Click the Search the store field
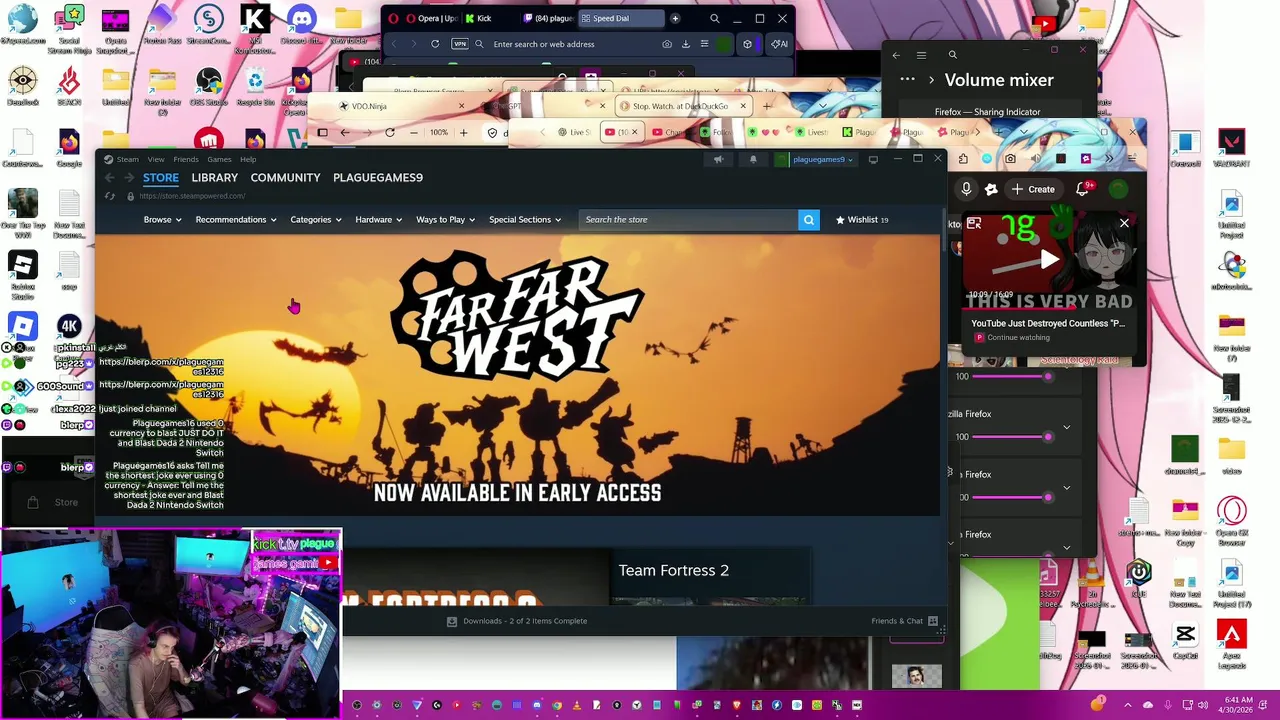This screenshot has height=720, width=1280. 688,220
